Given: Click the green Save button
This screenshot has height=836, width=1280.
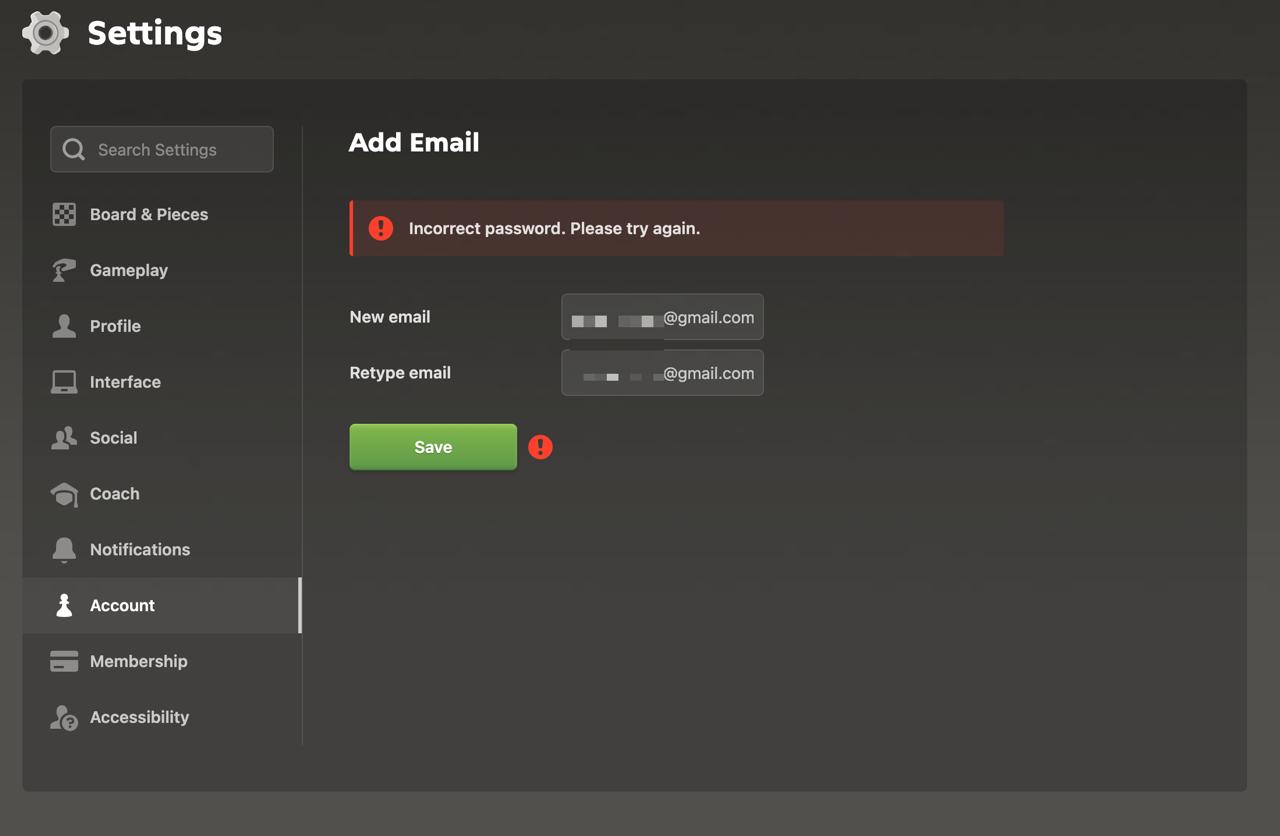Looking at the screenshot, I should tap(433, 447).
